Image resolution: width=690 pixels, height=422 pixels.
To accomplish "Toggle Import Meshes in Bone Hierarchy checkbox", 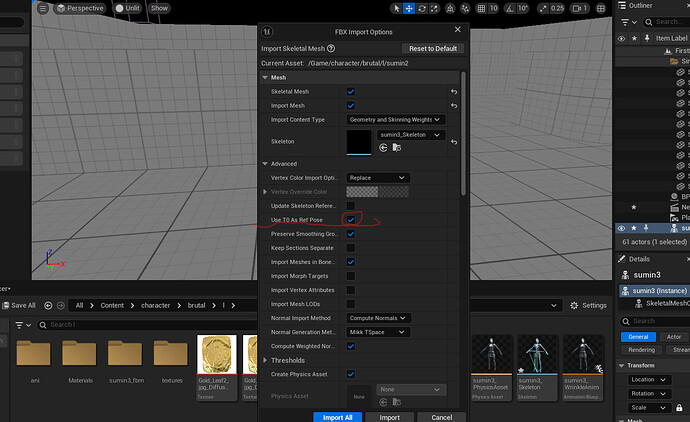I will click(351, 262).
